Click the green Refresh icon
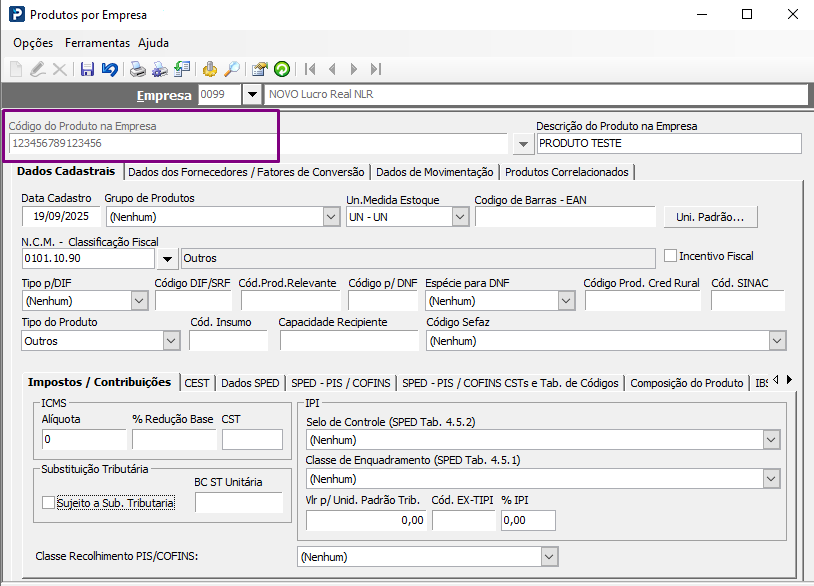Viewport: 814px width, 586px height. click(282, 69)
